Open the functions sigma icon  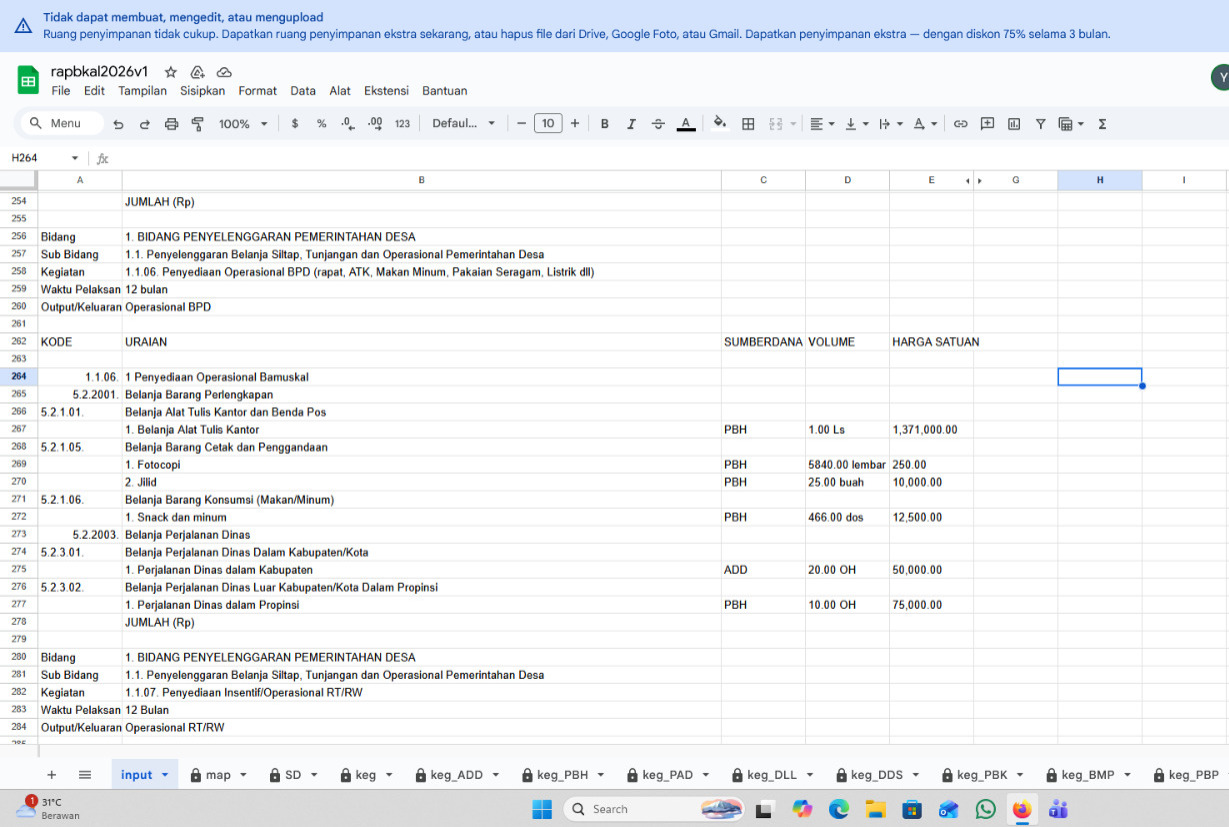tap(1103, 124)
